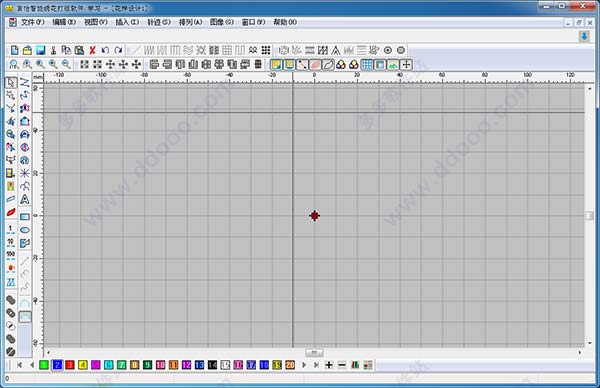This screenshot has height=388, width=600.
Task: Click the red X delete icon
Action: [x=92, y=50]
